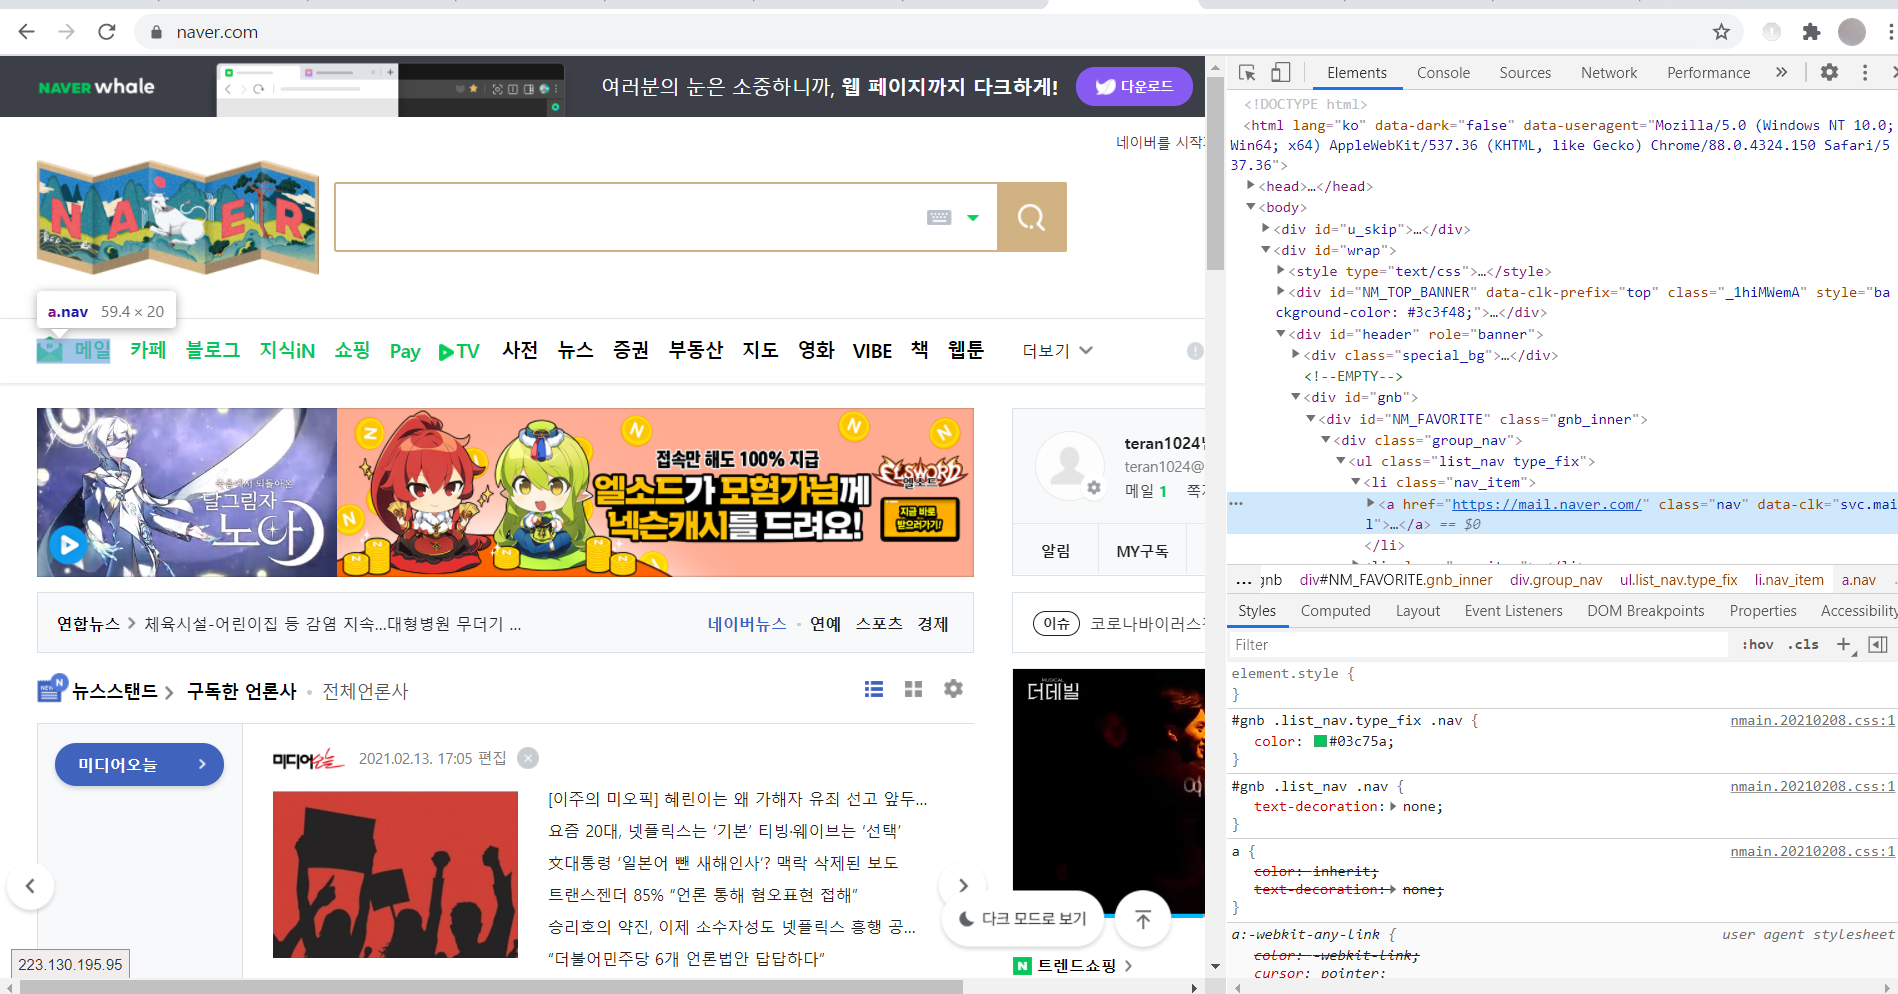
Task: Go to next newsstand page arrow
Action: (963, 886)
